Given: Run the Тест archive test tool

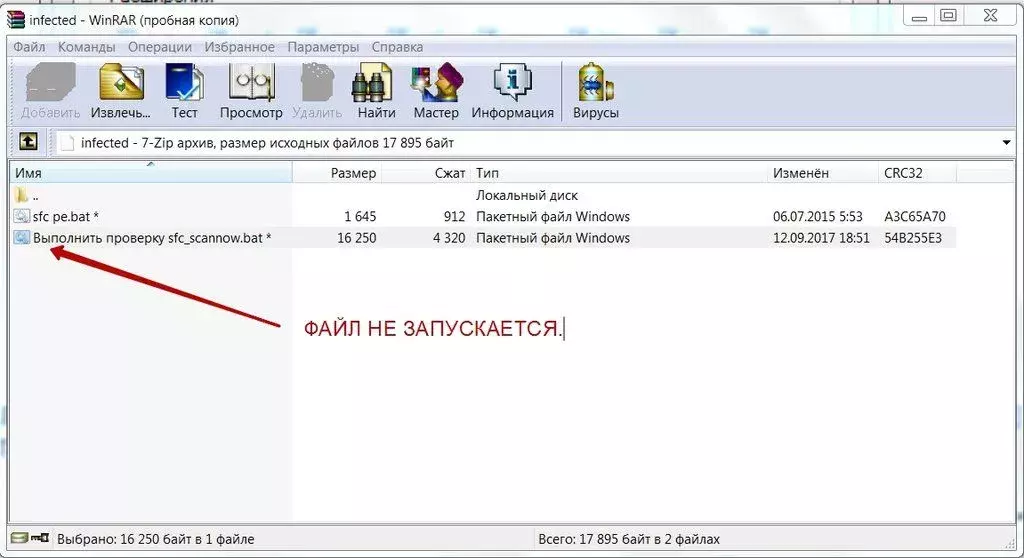Looking at the screenshot, I should click(x=184, y=83).
